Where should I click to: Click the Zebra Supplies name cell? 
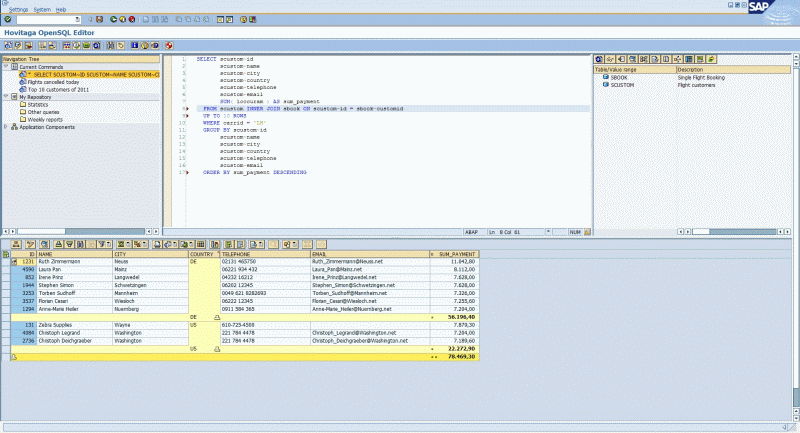click(x=74, y=325)
